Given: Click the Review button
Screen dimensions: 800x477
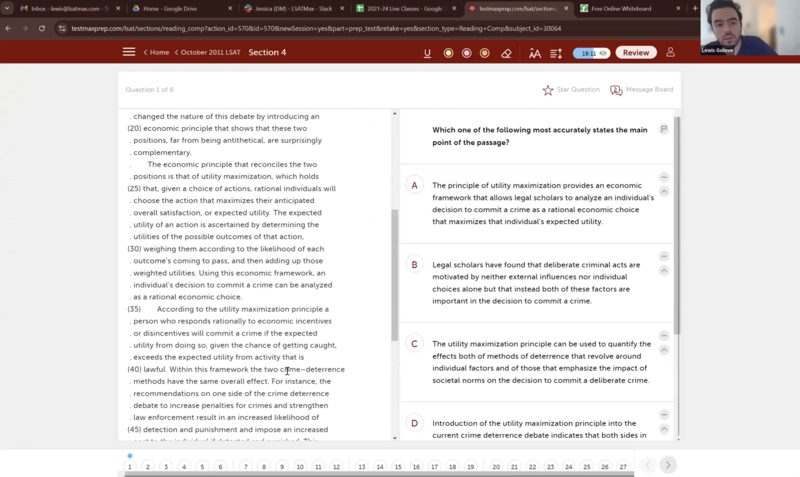Looking at the screenshot, I should point(636,53).
